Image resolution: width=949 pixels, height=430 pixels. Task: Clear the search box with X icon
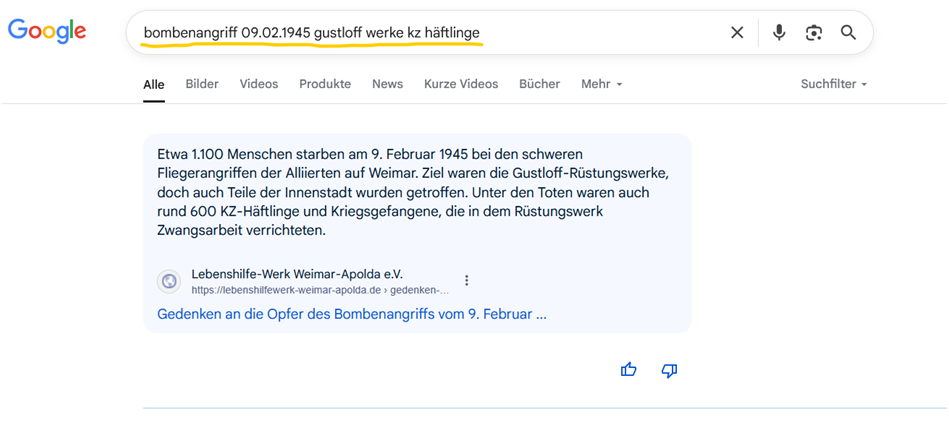tap(737, 33)
